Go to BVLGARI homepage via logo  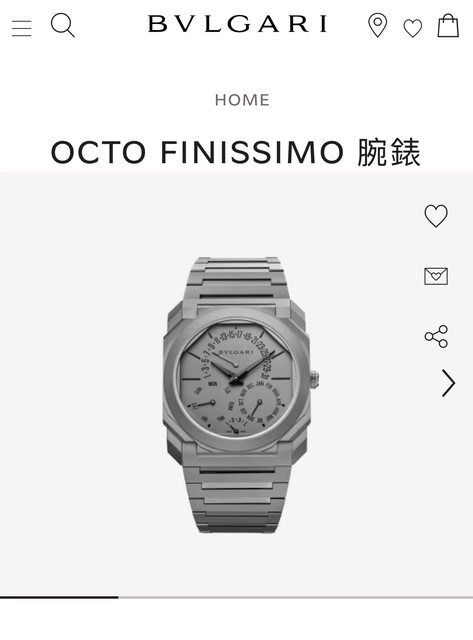click(237, 24)
